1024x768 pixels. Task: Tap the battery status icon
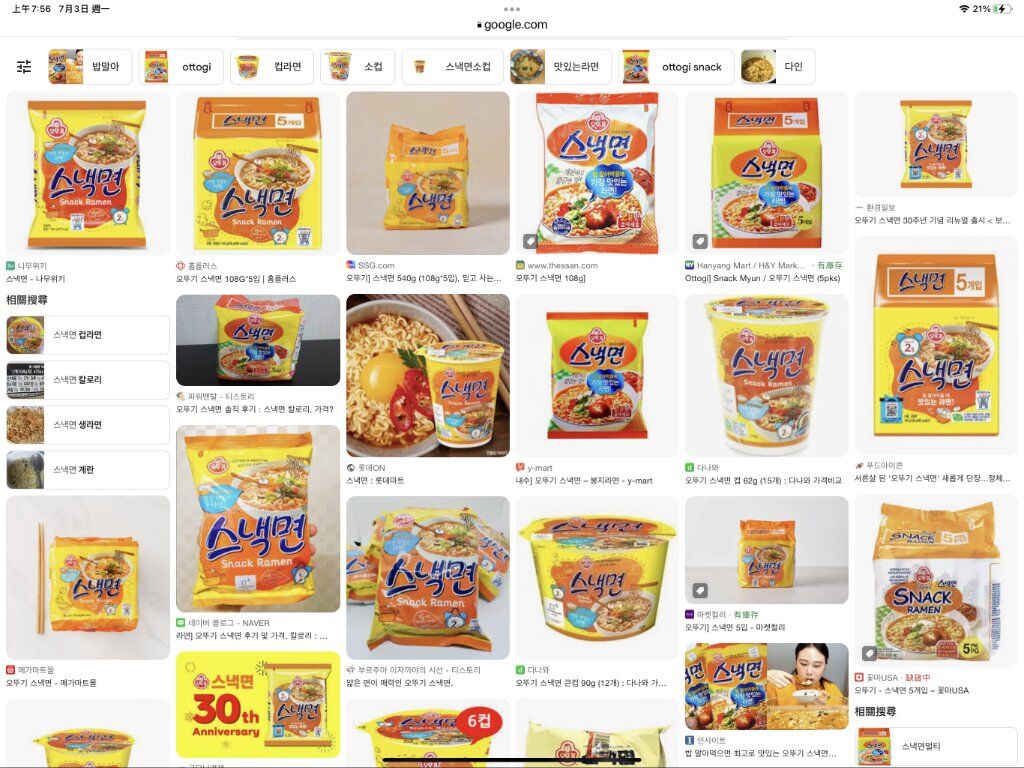[x=1002, y=8]
